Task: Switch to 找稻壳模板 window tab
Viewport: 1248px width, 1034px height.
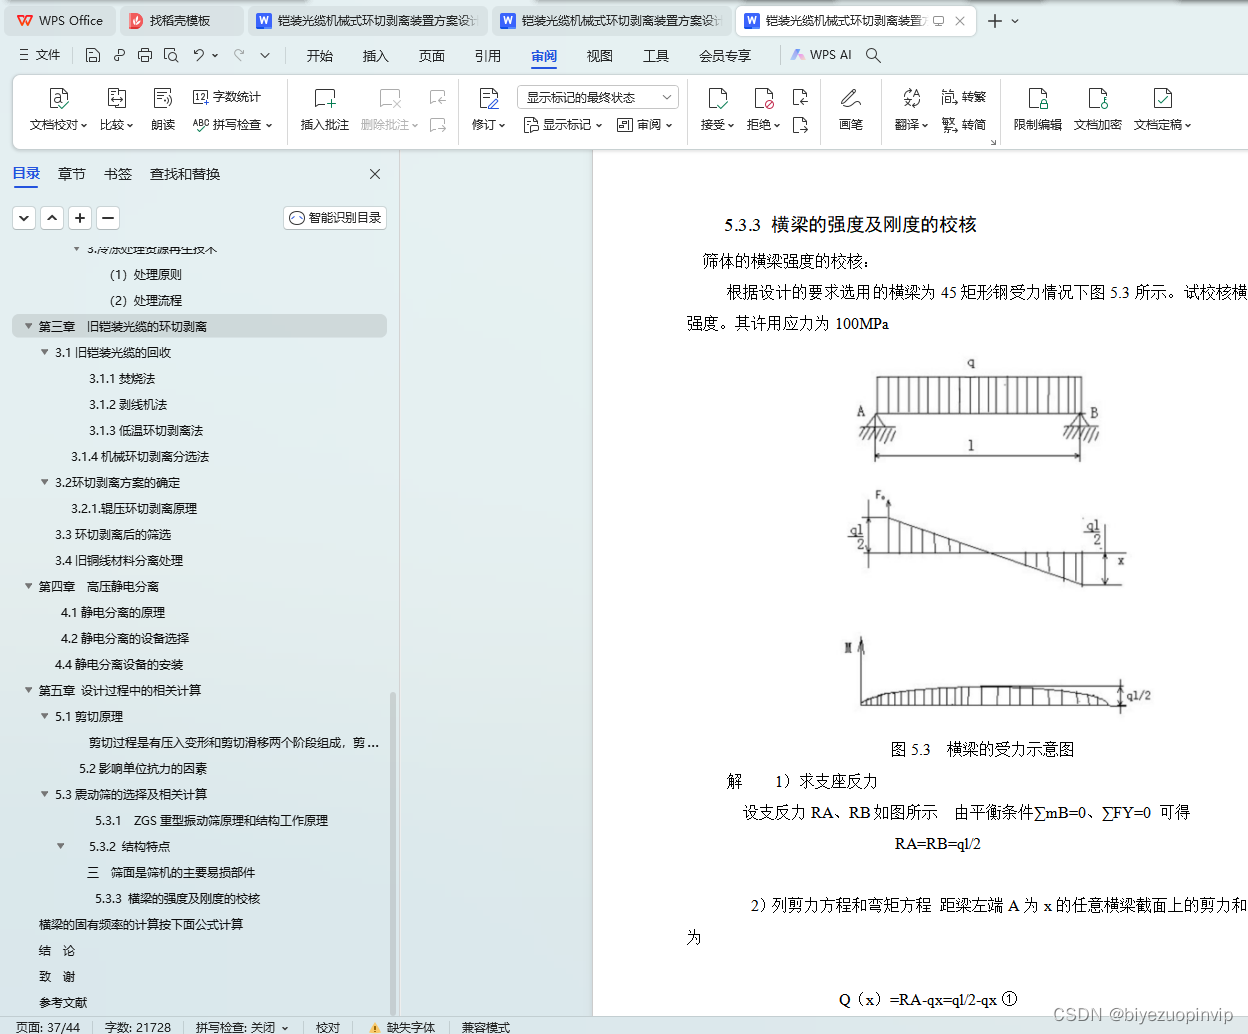Action: tap(182, 20)
